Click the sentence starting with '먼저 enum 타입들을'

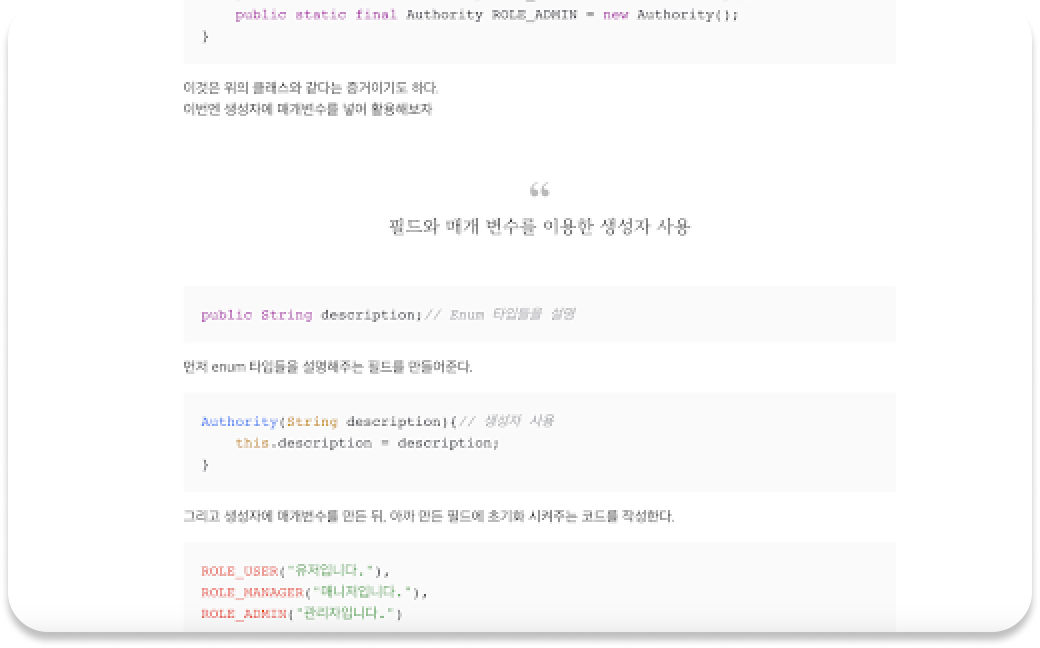pos(328,367)
